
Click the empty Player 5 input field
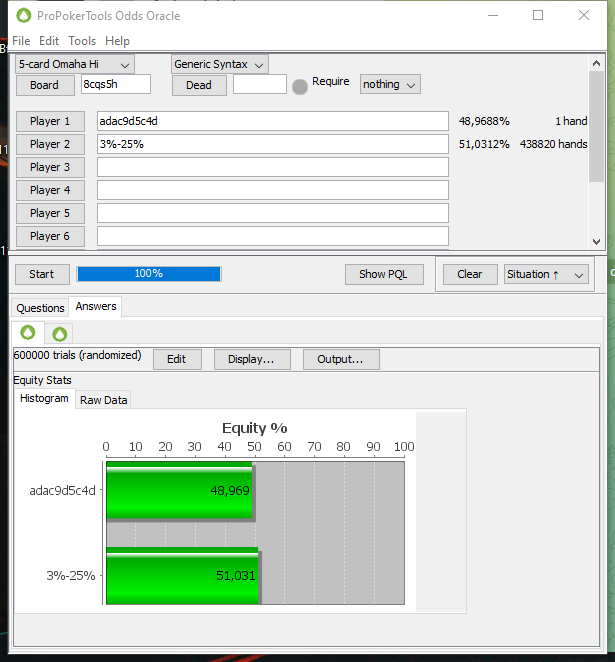click(273, 213)
